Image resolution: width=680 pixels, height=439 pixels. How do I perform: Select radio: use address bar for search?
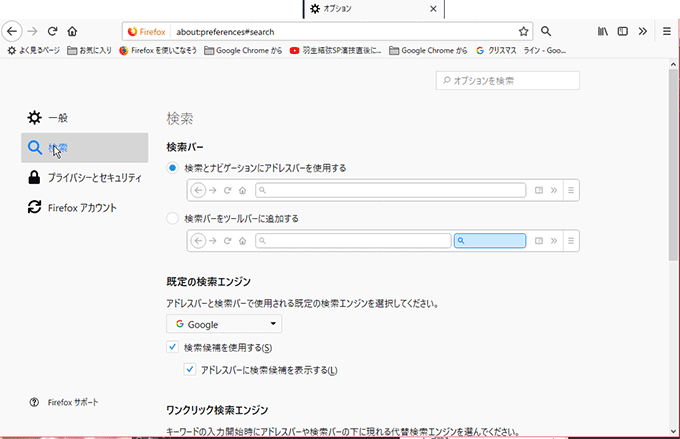click(x=173, y=168)
